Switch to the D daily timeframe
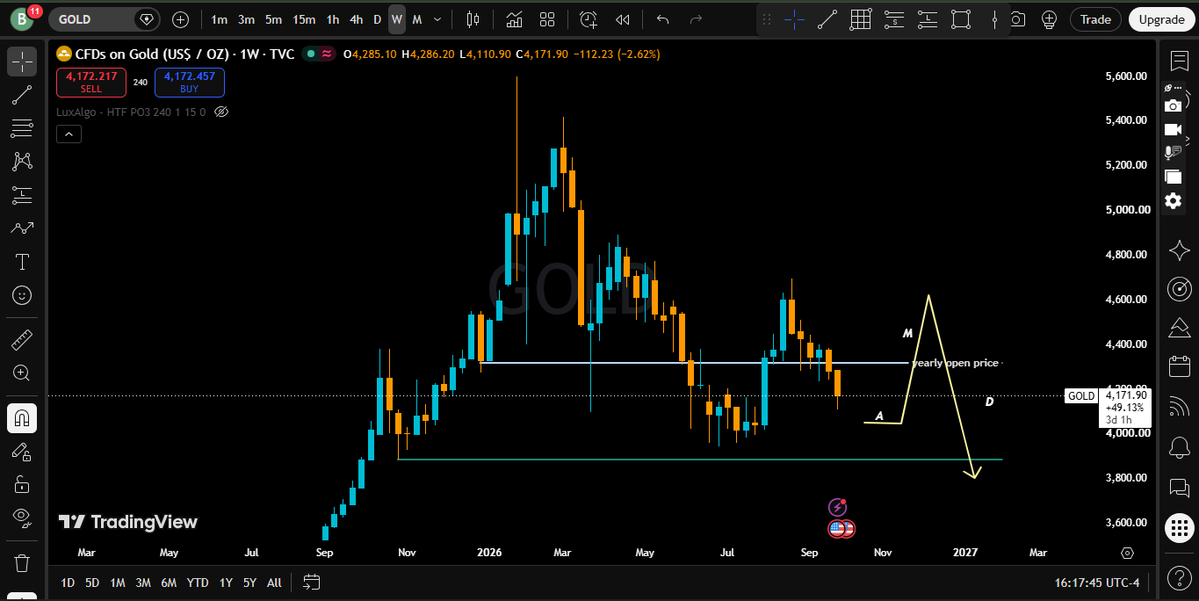 (377, 19)
